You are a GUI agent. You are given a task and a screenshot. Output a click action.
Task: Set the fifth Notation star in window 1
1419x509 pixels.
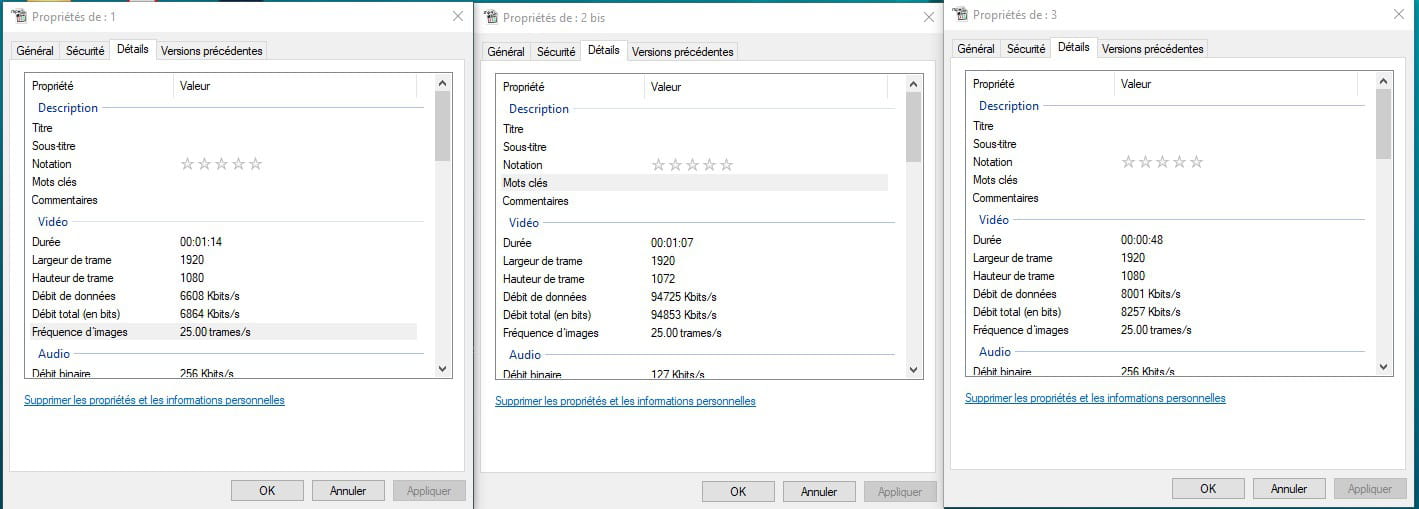[255, 164]
